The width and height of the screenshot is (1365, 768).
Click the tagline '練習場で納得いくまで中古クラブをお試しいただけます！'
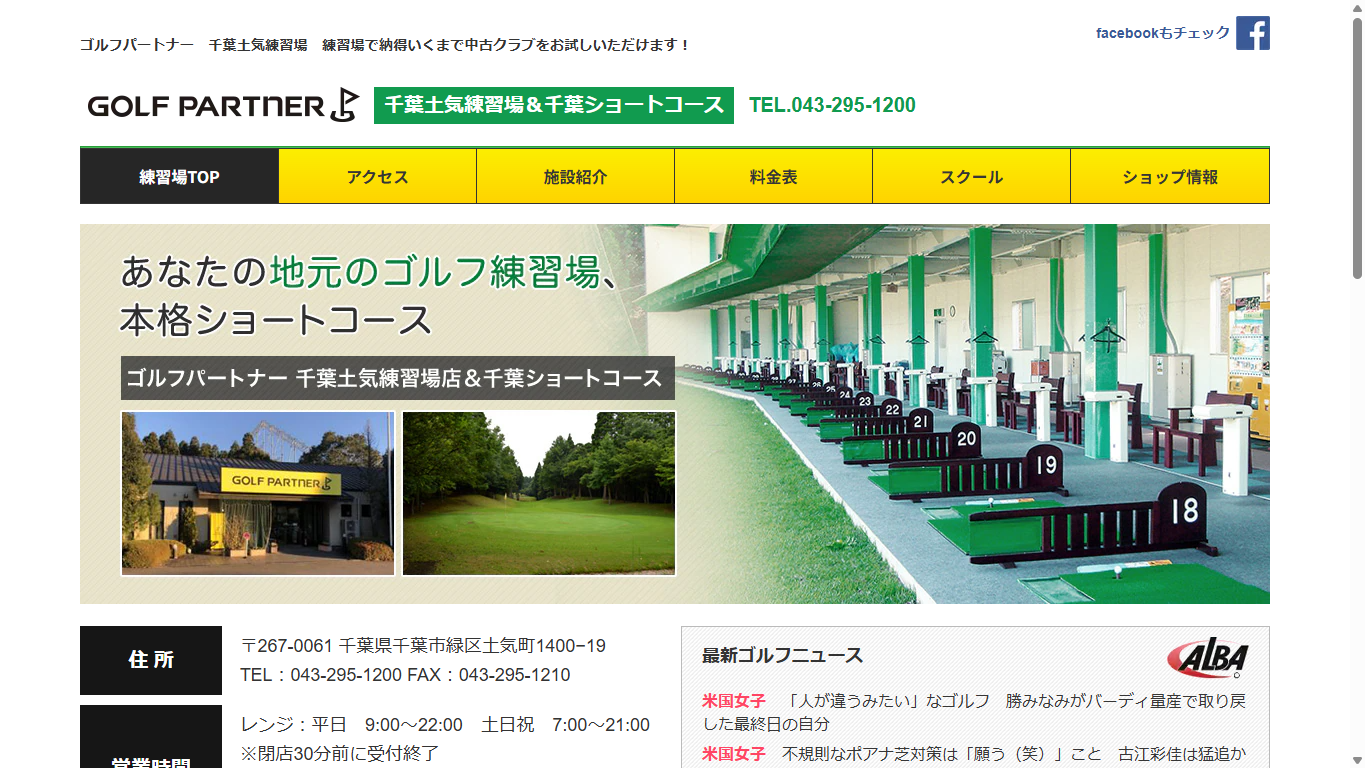tap(506, 45)
